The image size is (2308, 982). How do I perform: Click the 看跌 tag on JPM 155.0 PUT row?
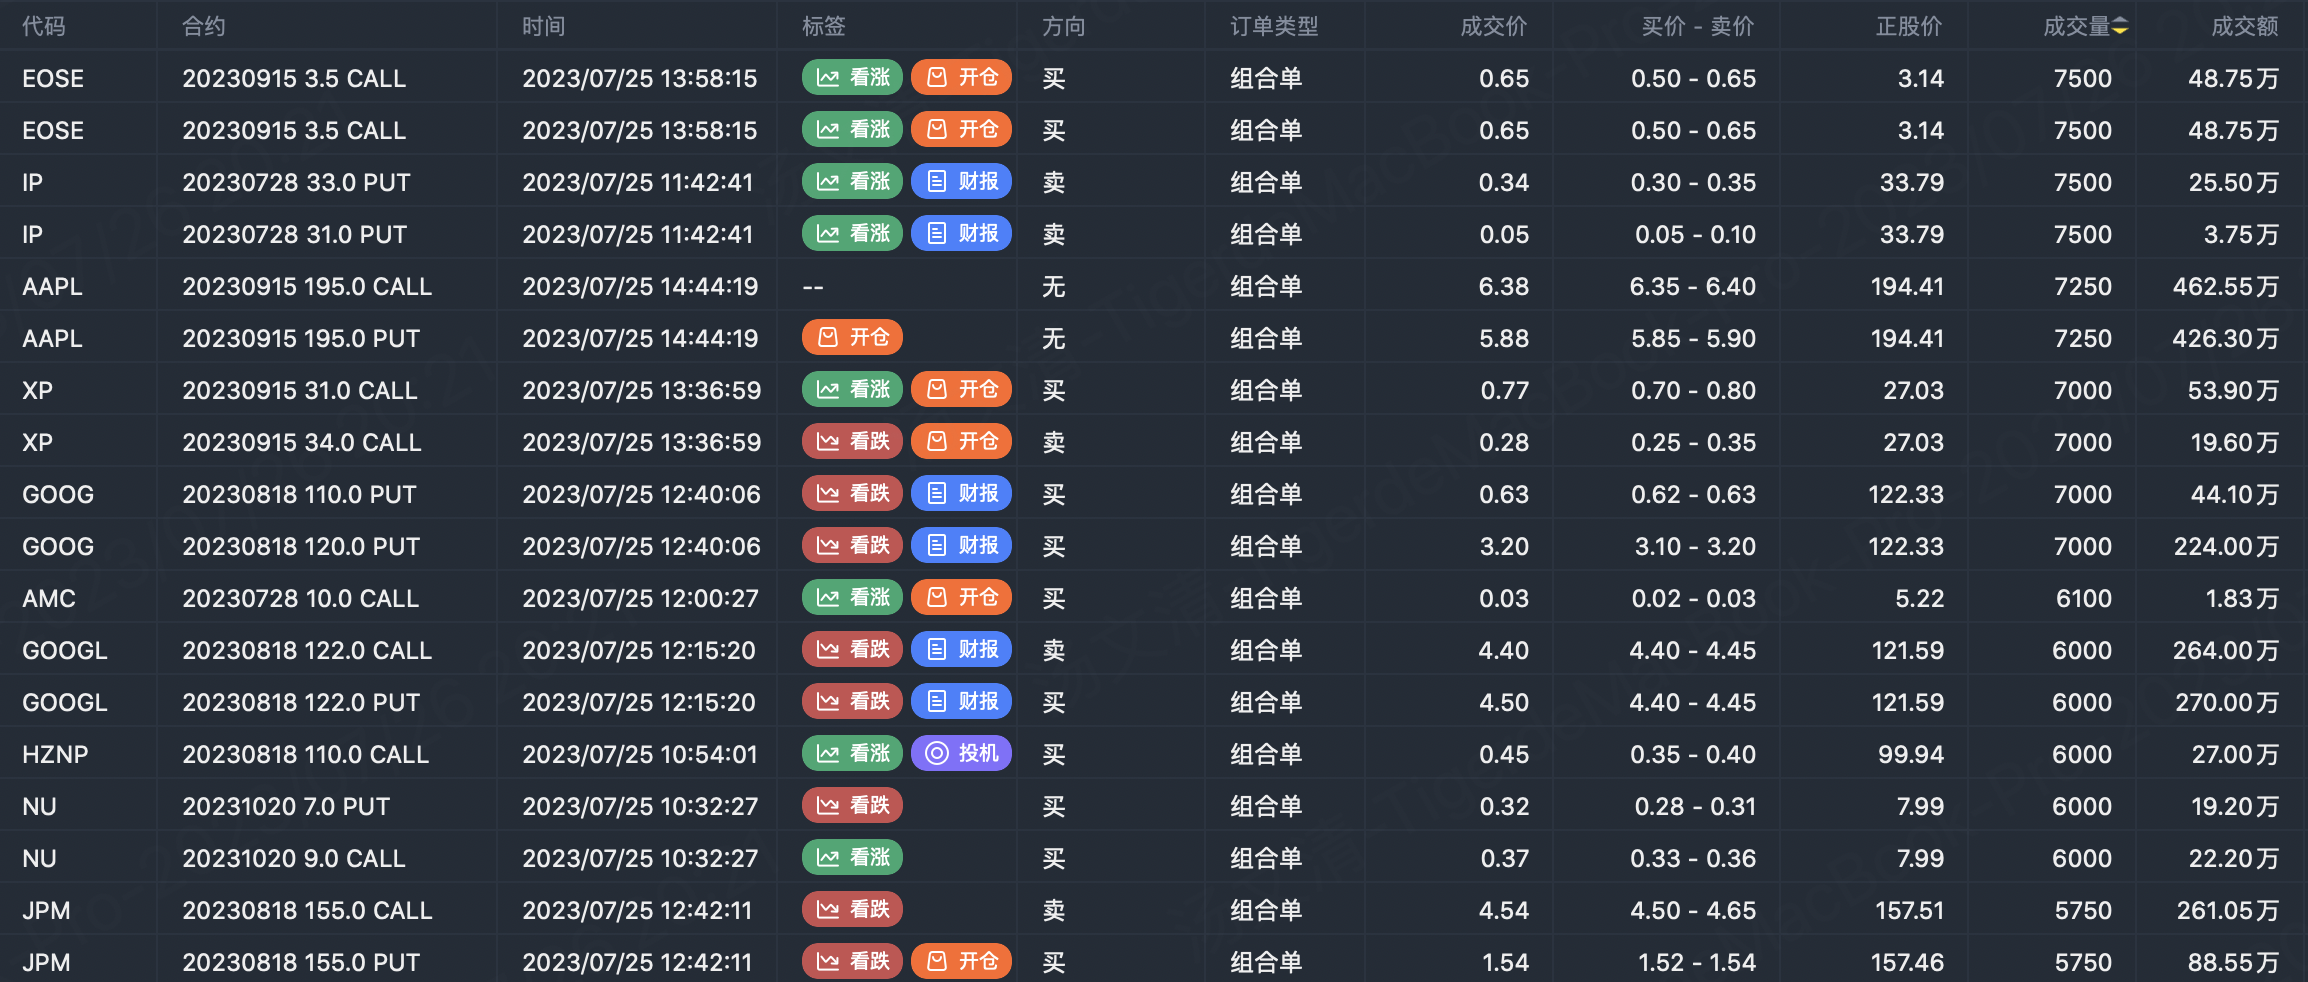(x=852, y=962)
